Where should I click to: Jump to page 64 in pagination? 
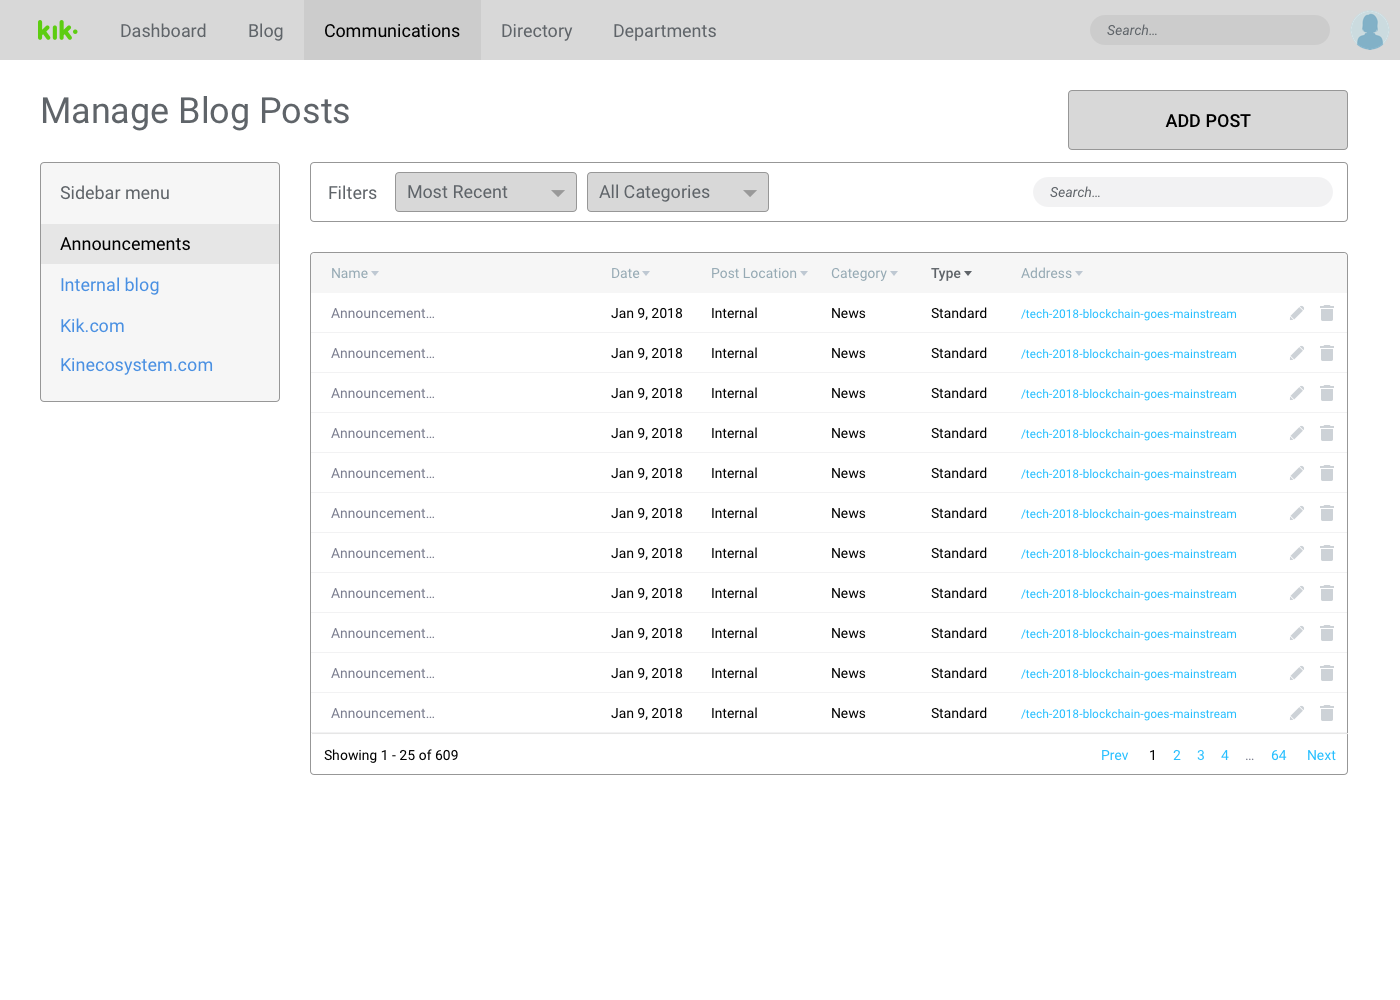(x=1278, y=755)
